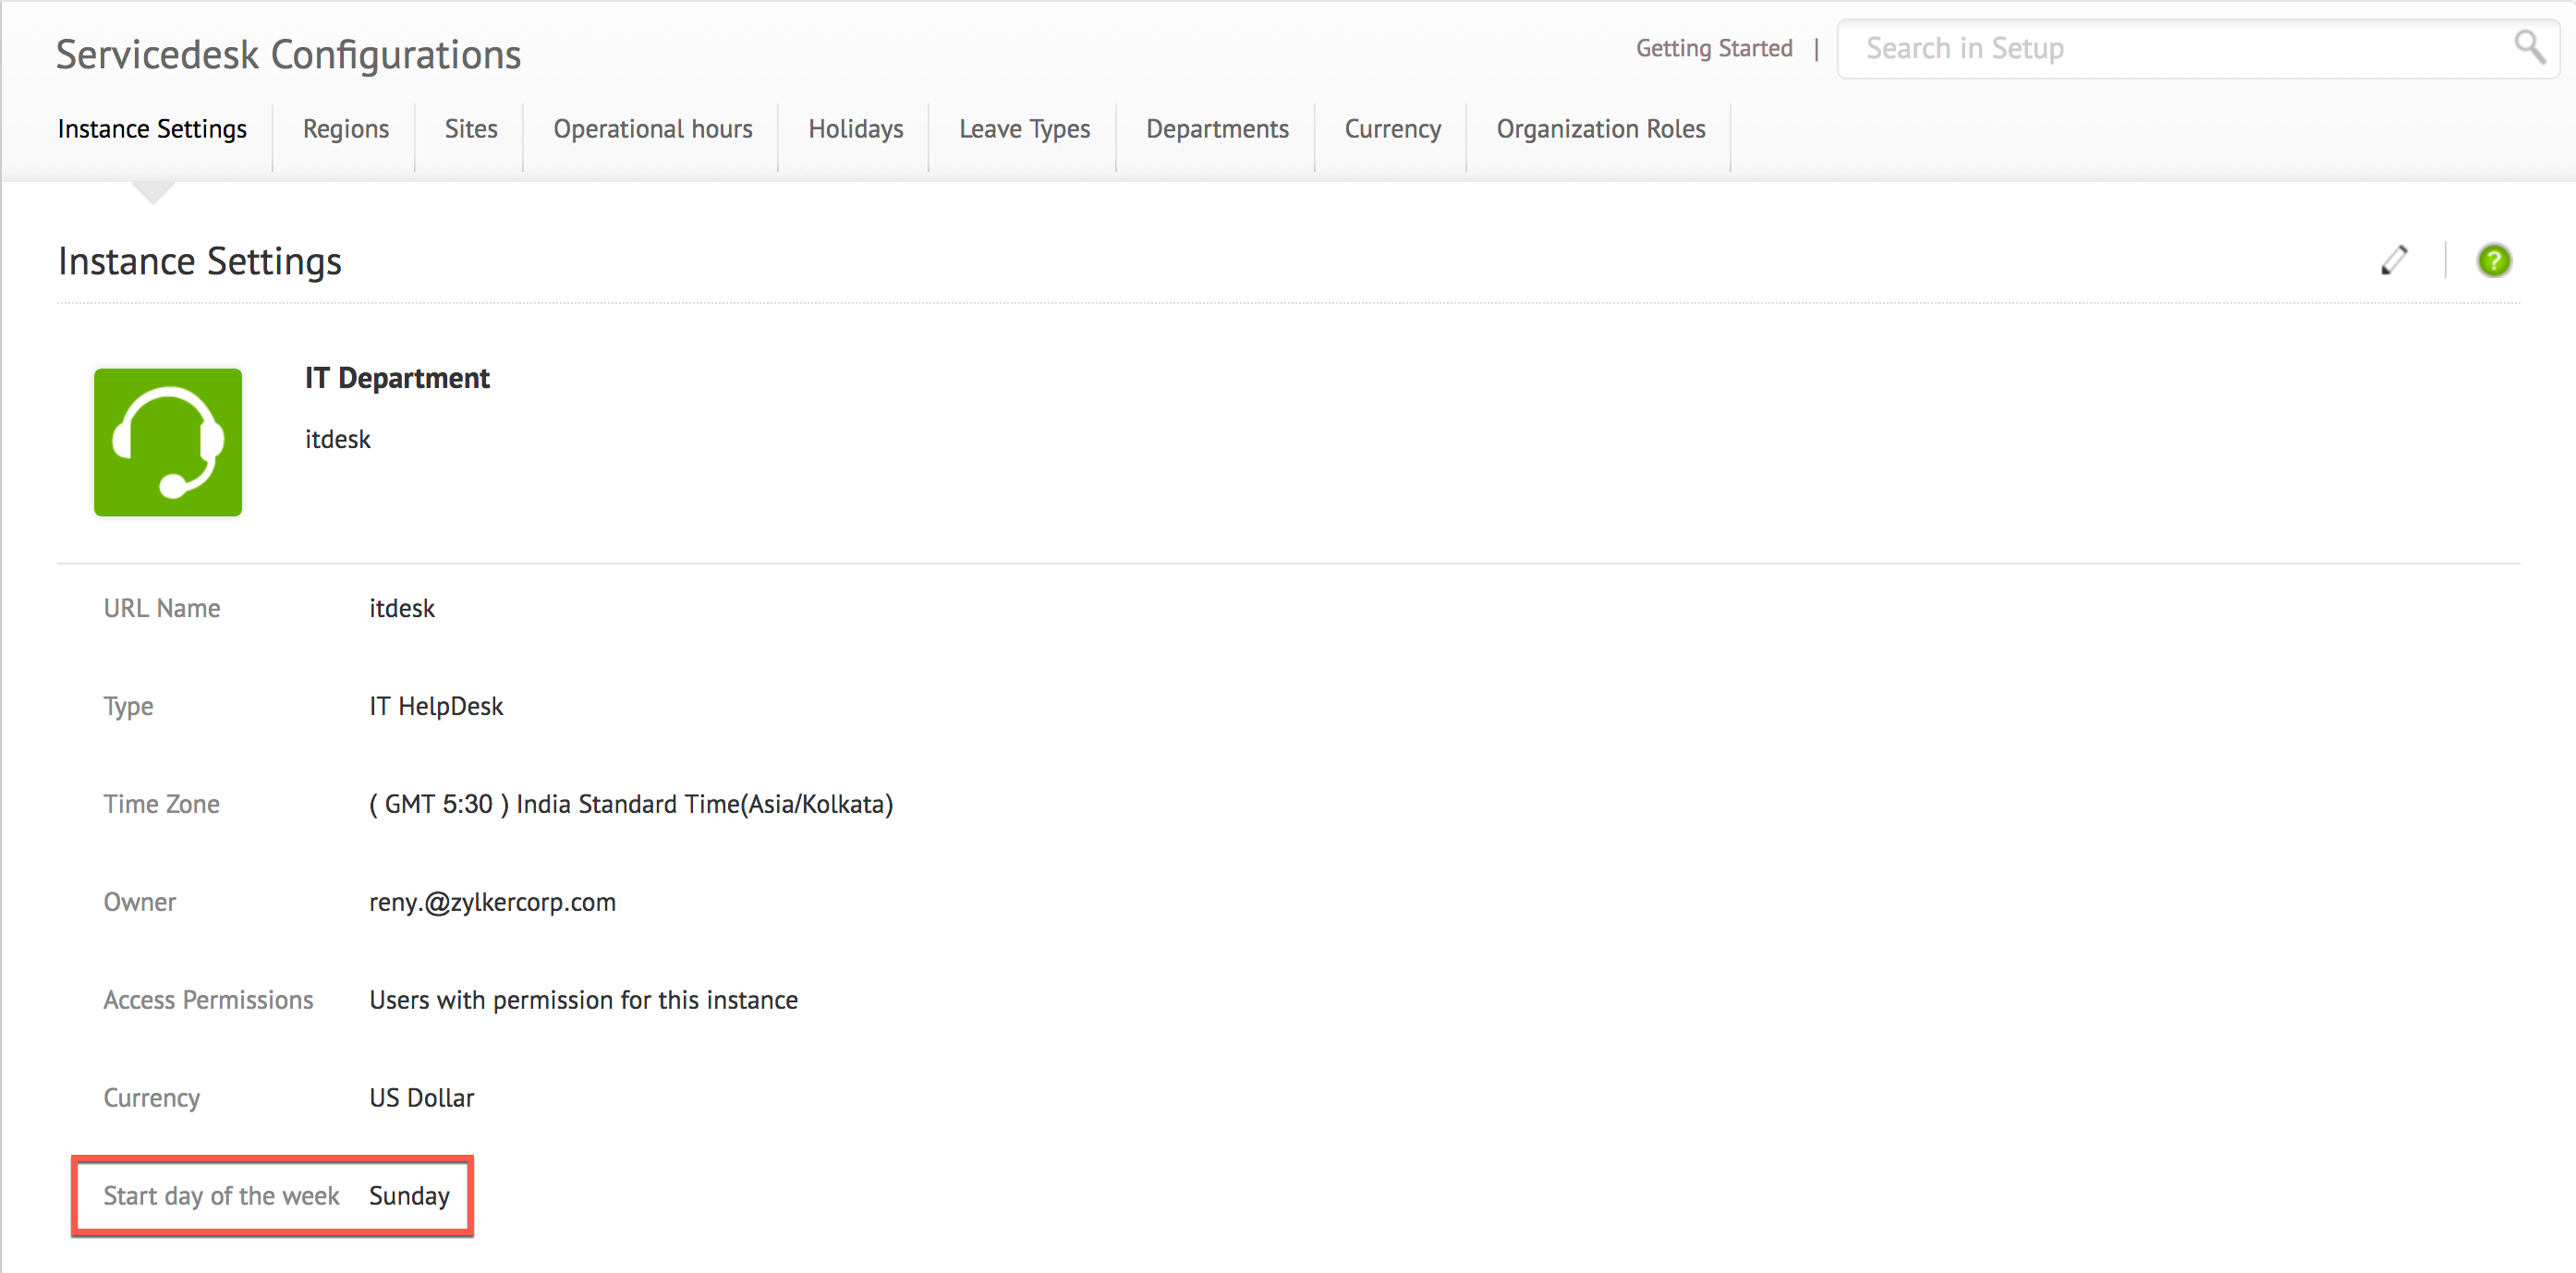Viewport: 2576px width, 1273px height.
Task: Go to the Holidays tab
Action: coord(855,129)
